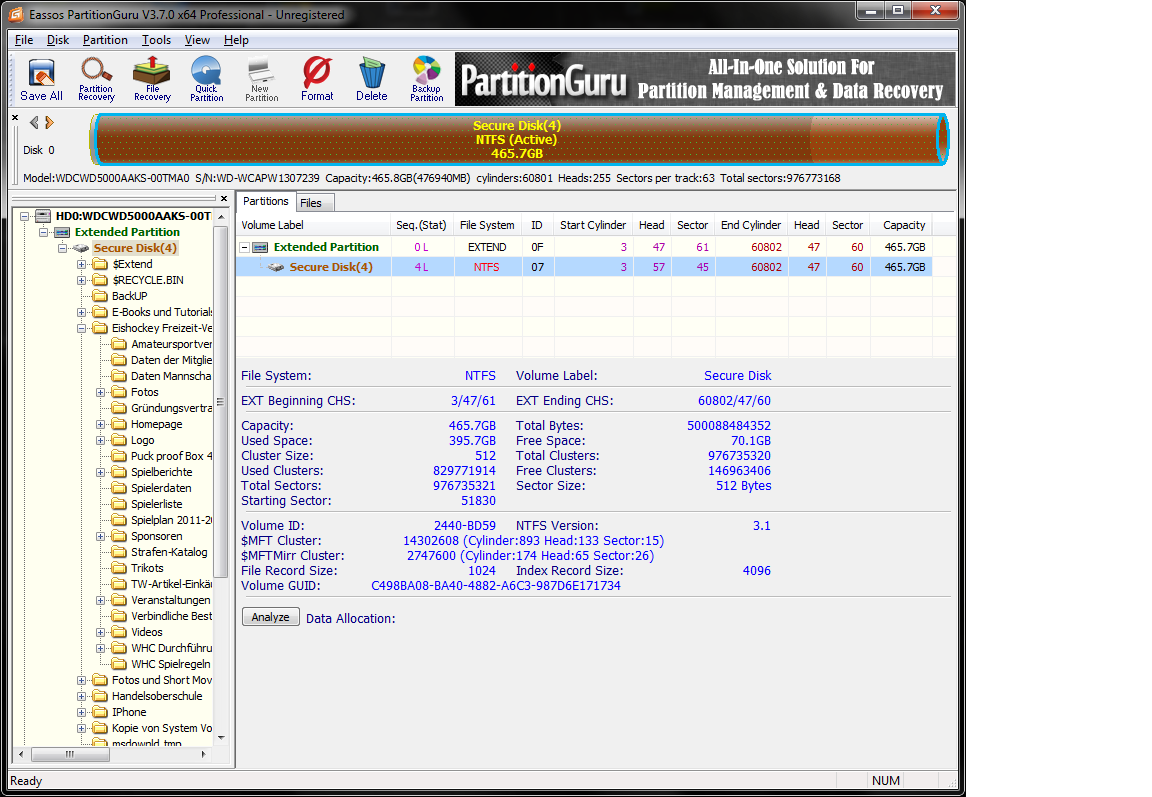
Task: Start Quick Partition from the toolbar
Action: [x=206, y=79]
